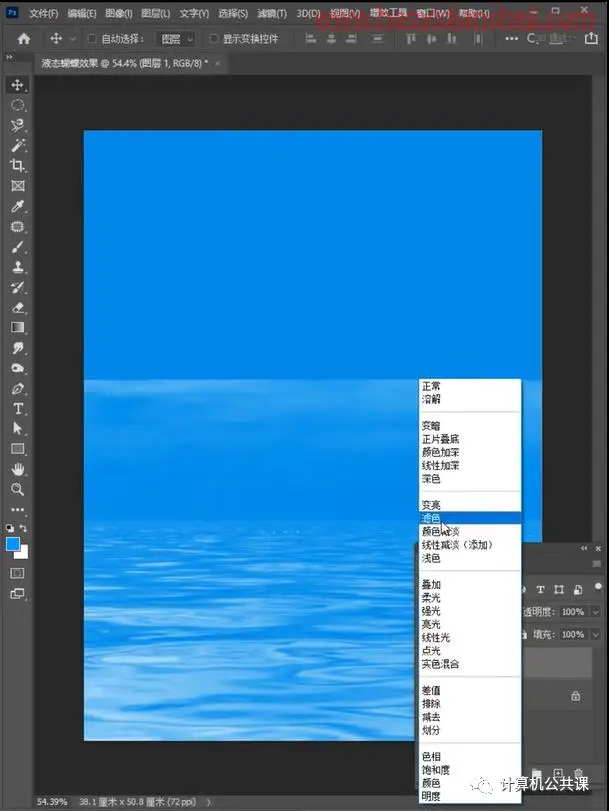Click the Share icon in options bar
Screen dimensions: 609x811
pos(591,38)
